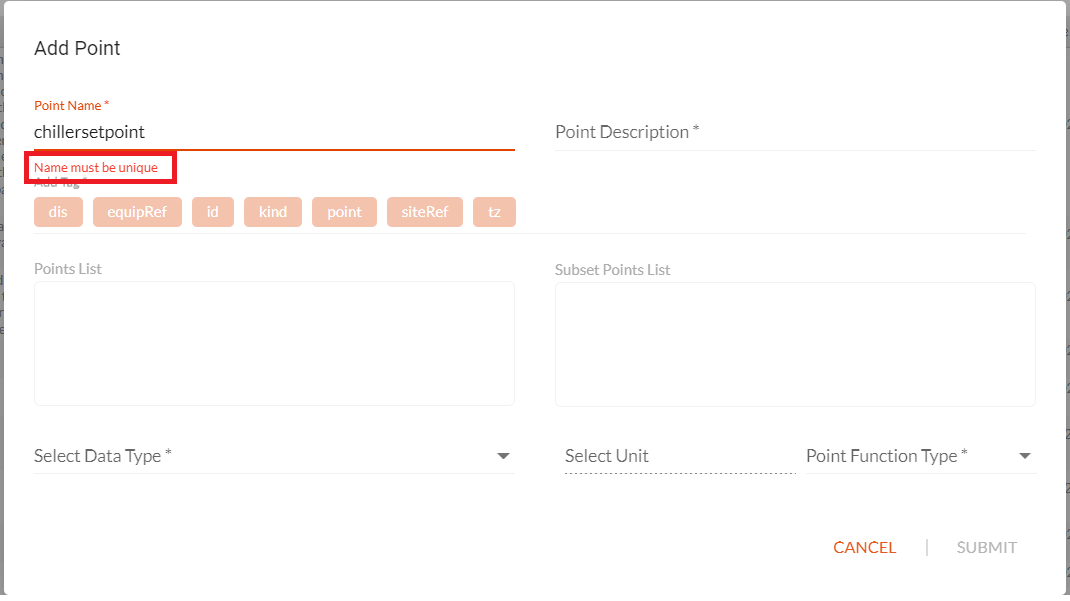Click the Select Unit field
This screenshot has height=601, width=1070.
click(x=680, y=456)
